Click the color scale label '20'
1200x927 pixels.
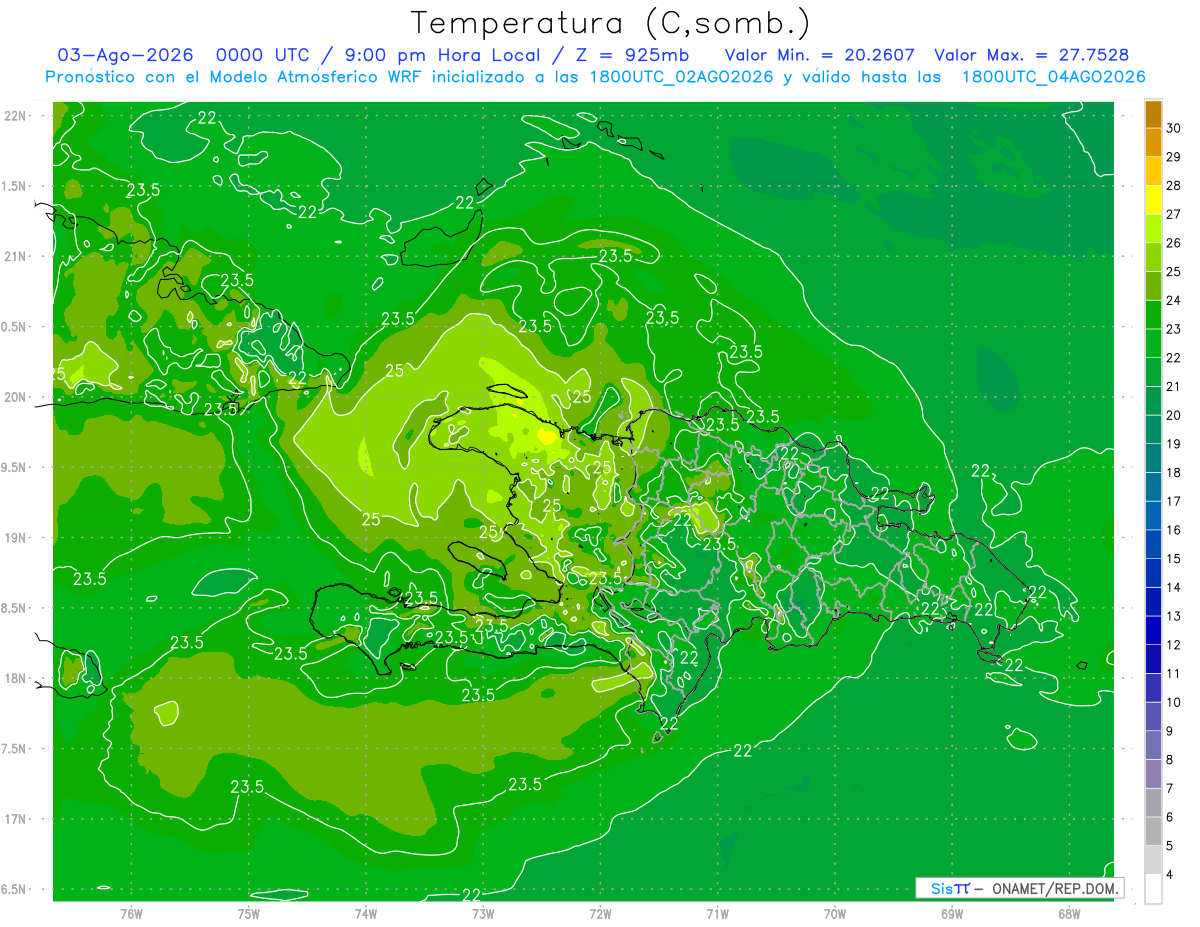[x=1174, y=415]
